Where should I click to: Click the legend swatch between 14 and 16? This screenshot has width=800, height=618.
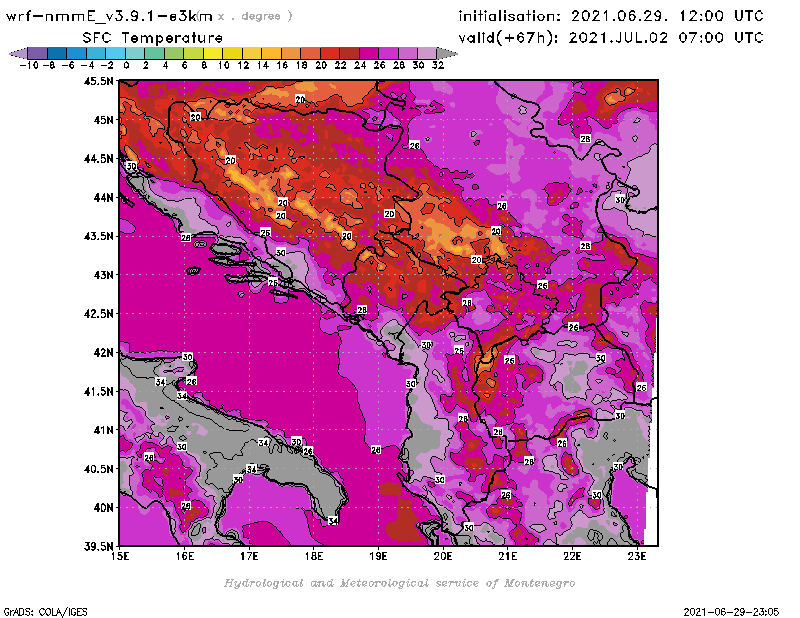click(271, 53)
